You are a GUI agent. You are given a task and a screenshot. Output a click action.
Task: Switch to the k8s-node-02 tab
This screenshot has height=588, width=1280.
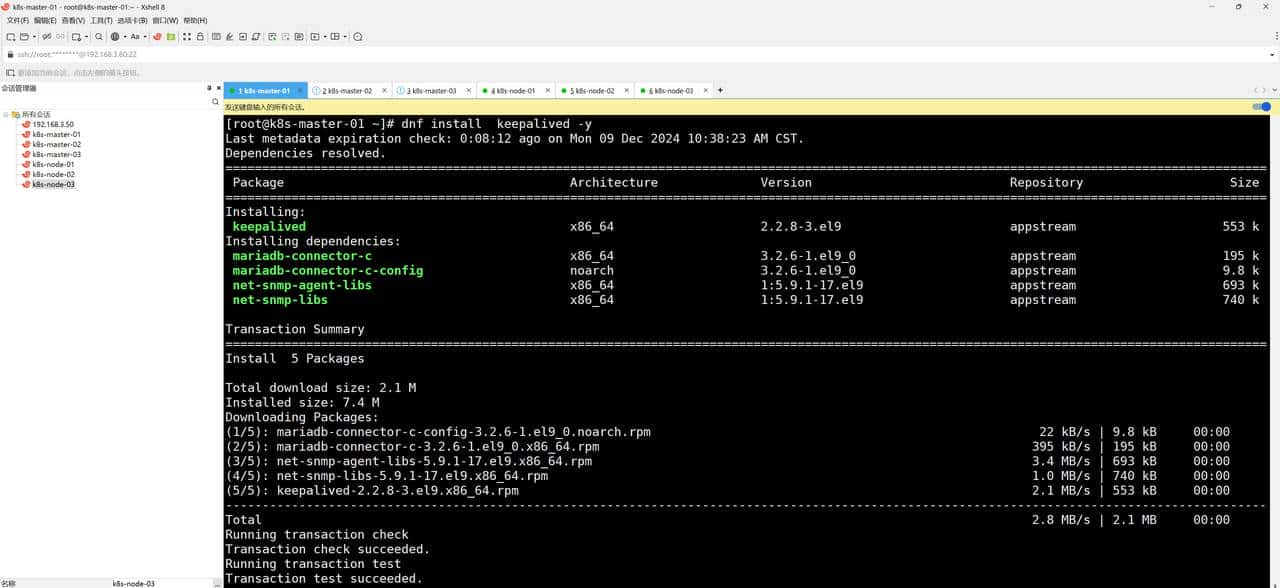(x=594, y=90)
